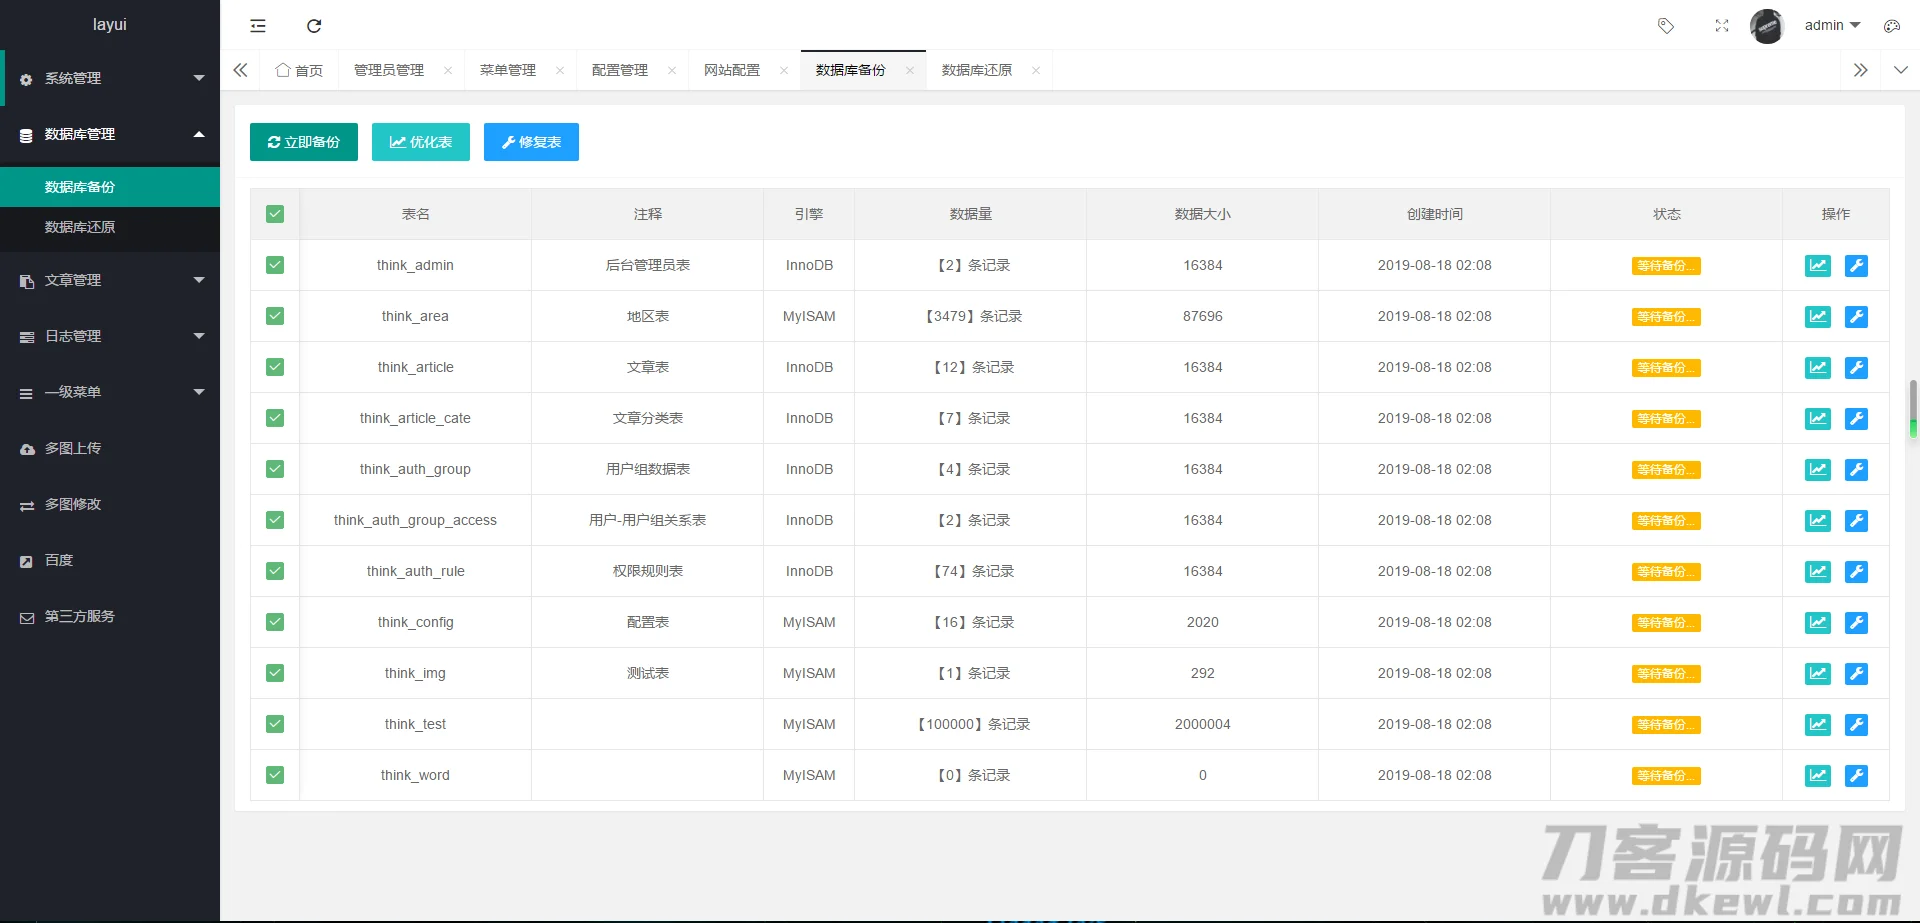Open the theme palette icon at top right
1920x923 pixels.
pos(1892,26)
